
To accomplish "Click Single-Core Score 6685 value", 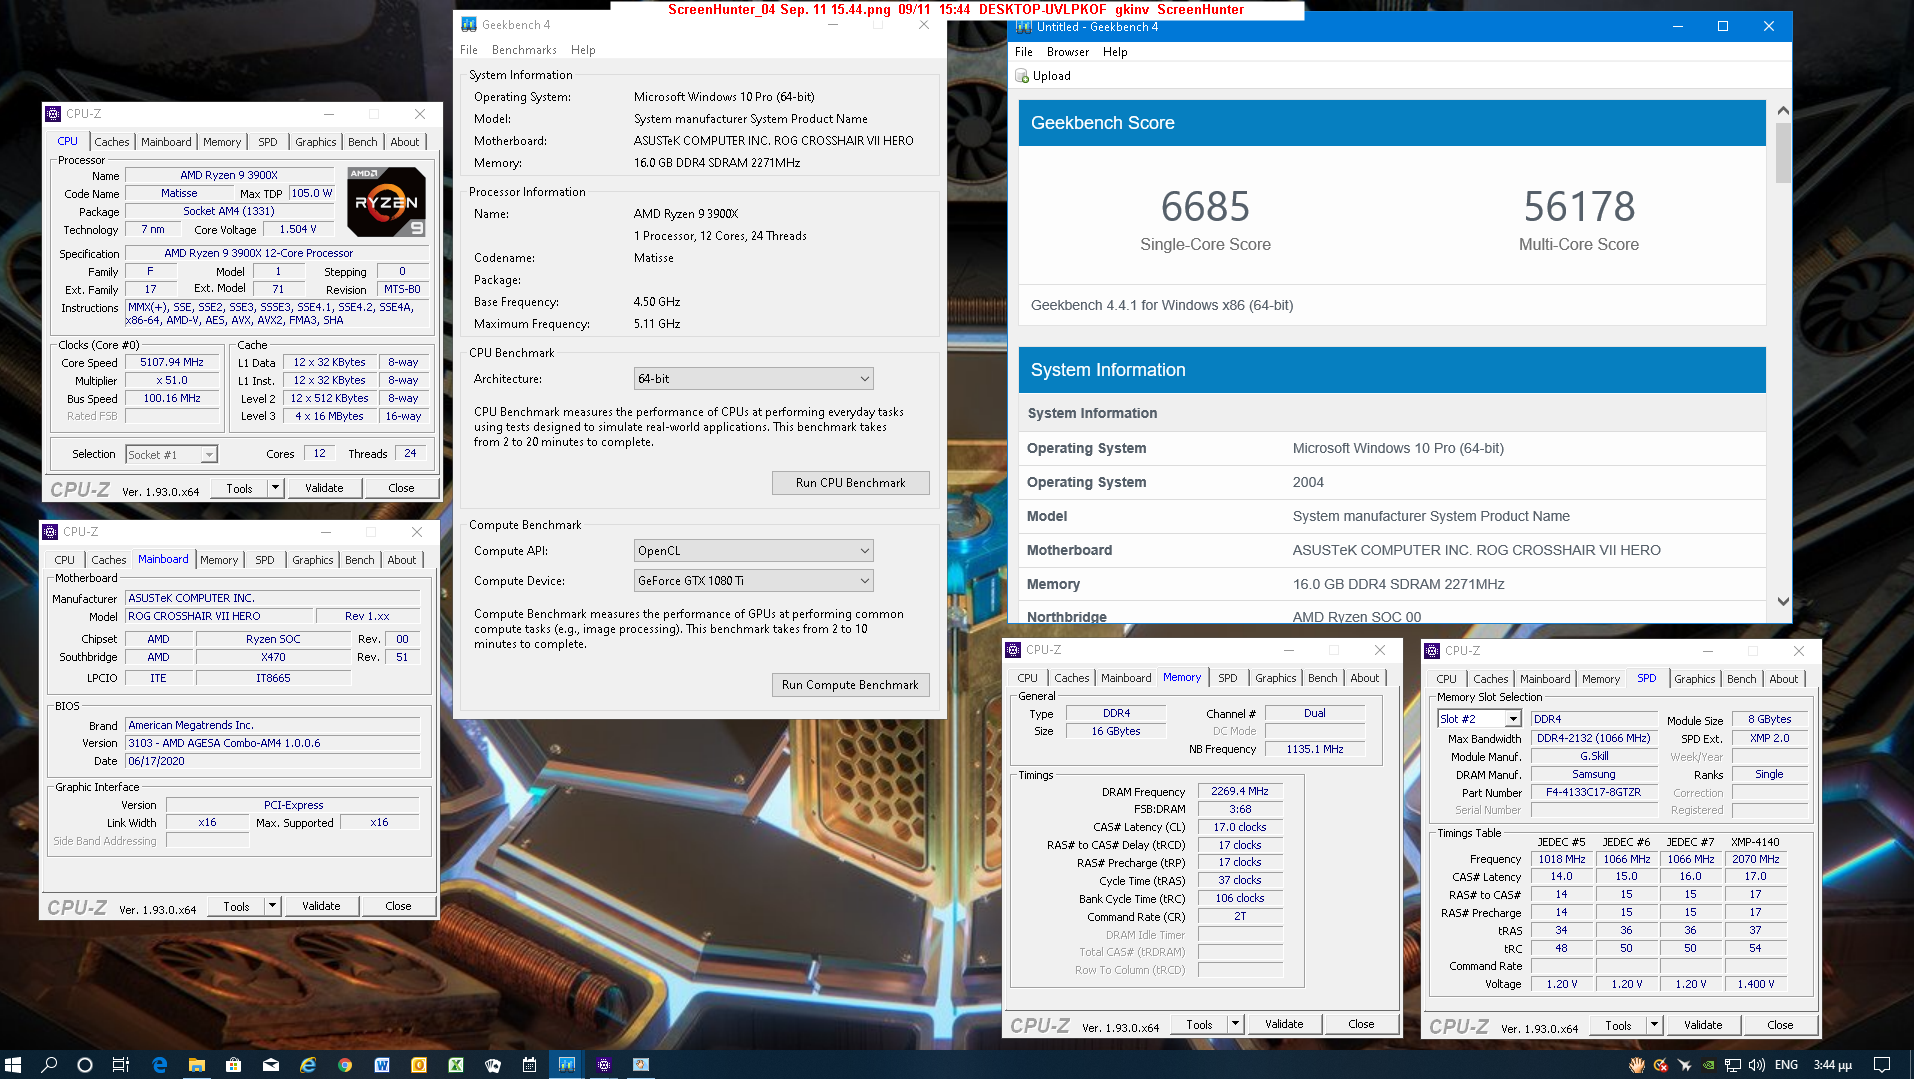I will coord(1205,207).
